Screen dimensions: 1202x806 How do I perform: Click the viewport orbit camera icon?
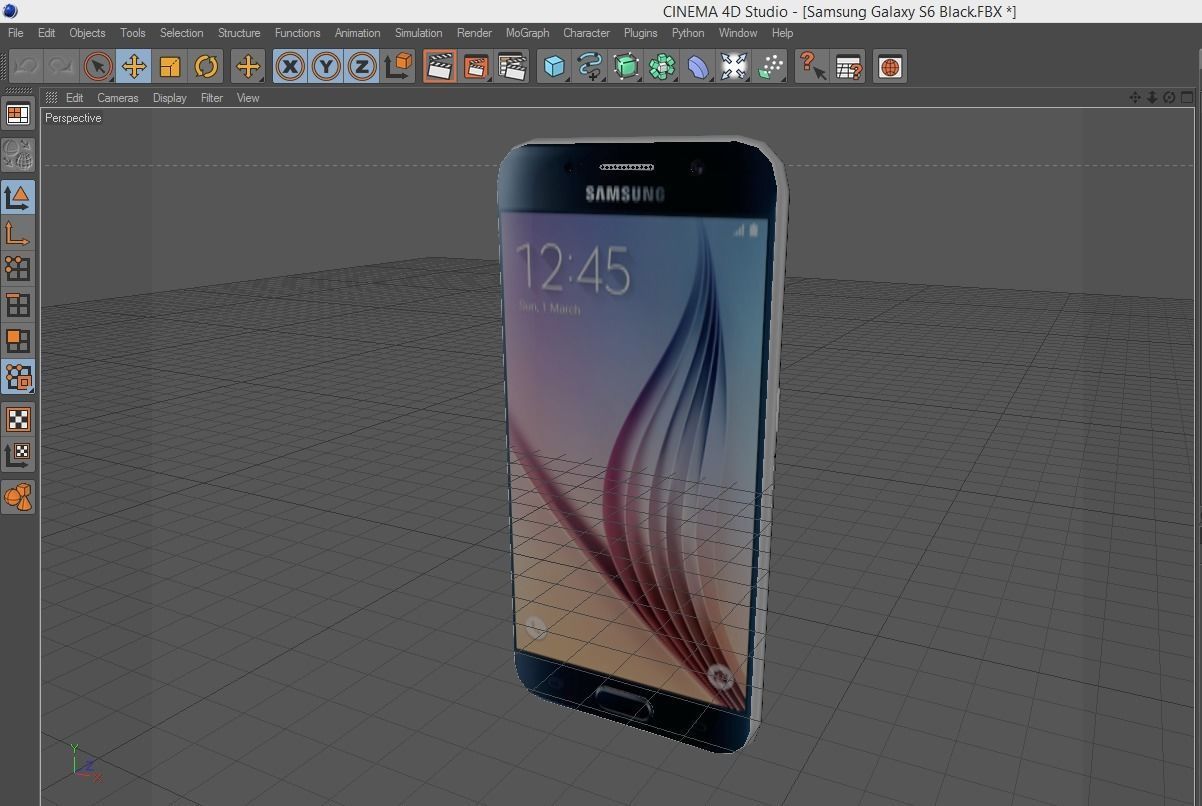pyautogui.click(x=1169, y=97)
